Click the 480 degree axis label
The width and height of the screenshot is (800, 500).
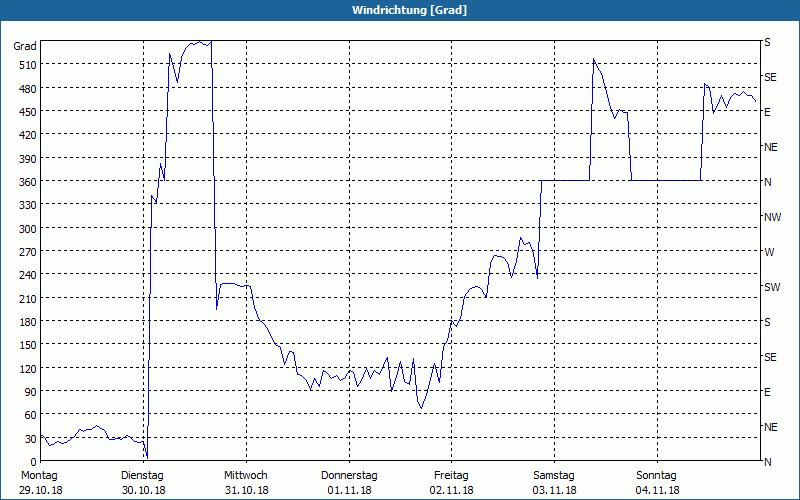coord(28,89)
